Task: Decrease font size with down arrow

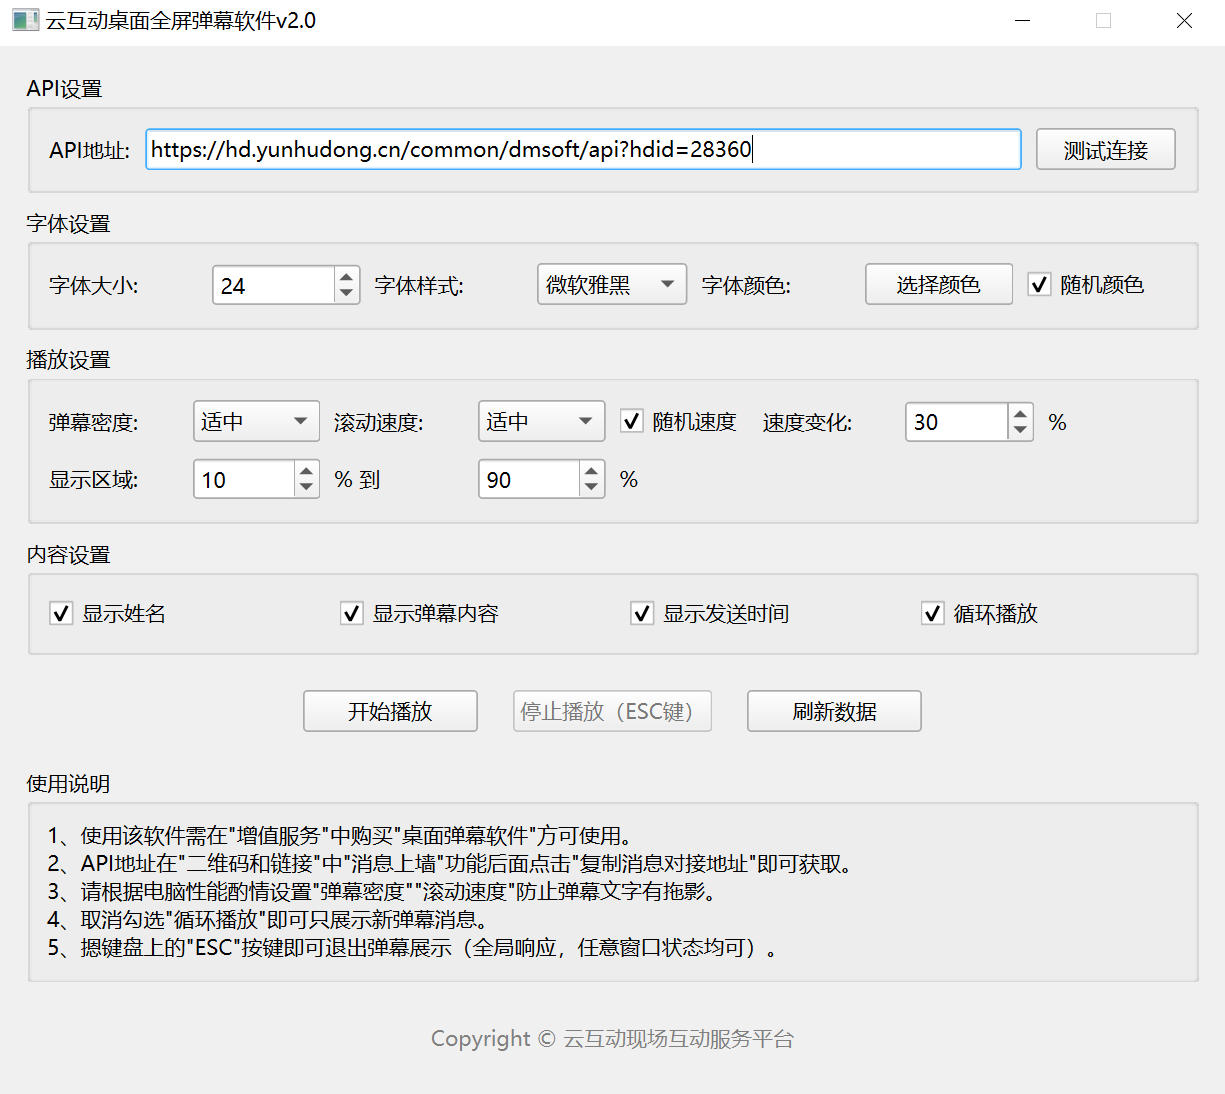Action: (346, 293)
